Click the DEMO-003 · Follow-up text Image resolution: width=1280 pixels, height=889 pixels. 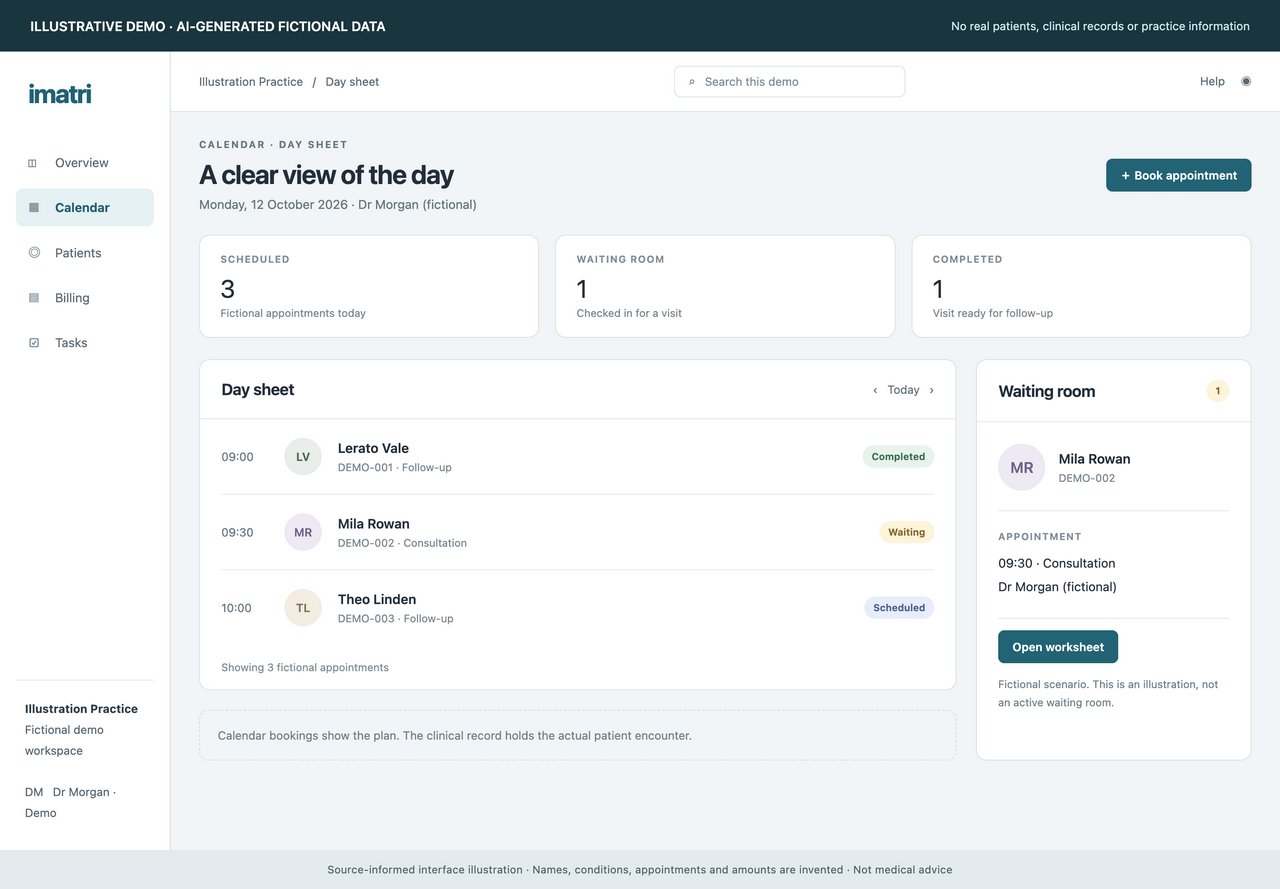click(396, 619)
